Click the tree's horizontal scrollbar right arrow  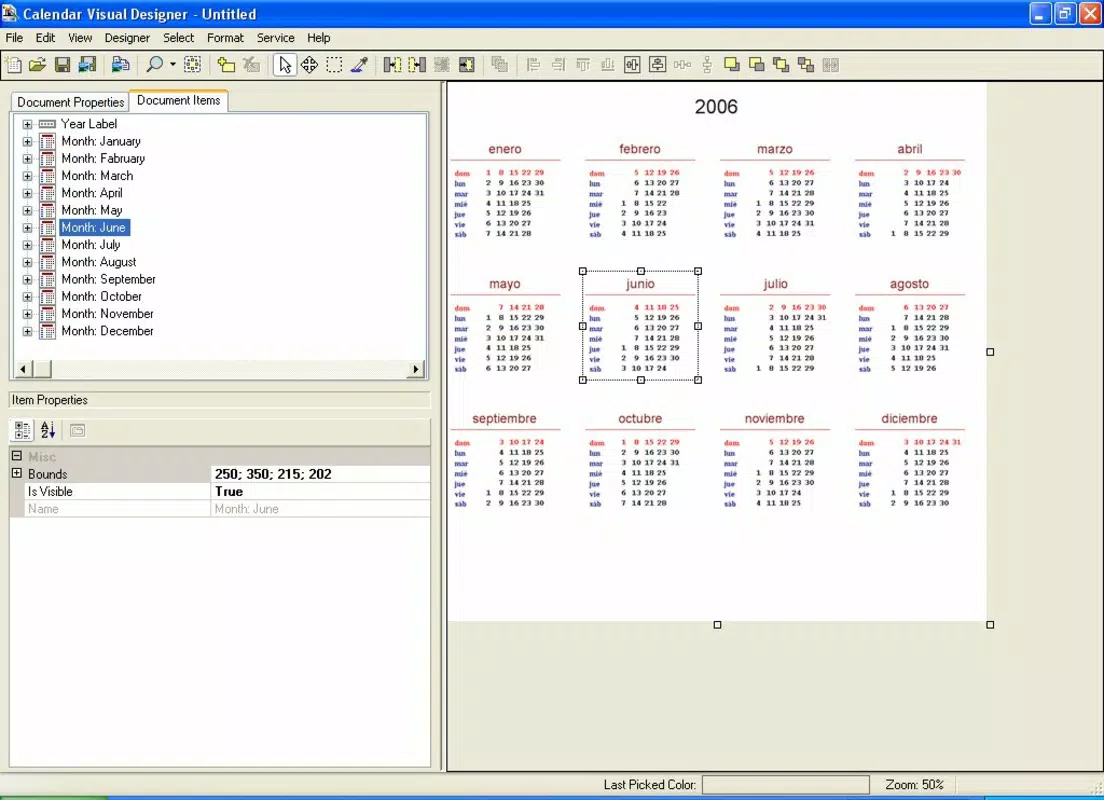tap(415, 369)
